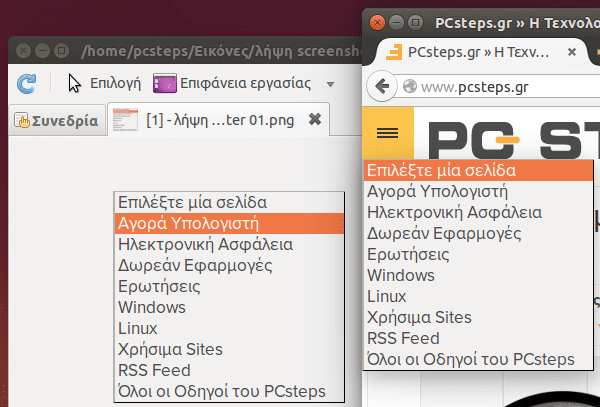Close the PCsteps.gr browser tab

pyautogui.click(x=572, y=52)
